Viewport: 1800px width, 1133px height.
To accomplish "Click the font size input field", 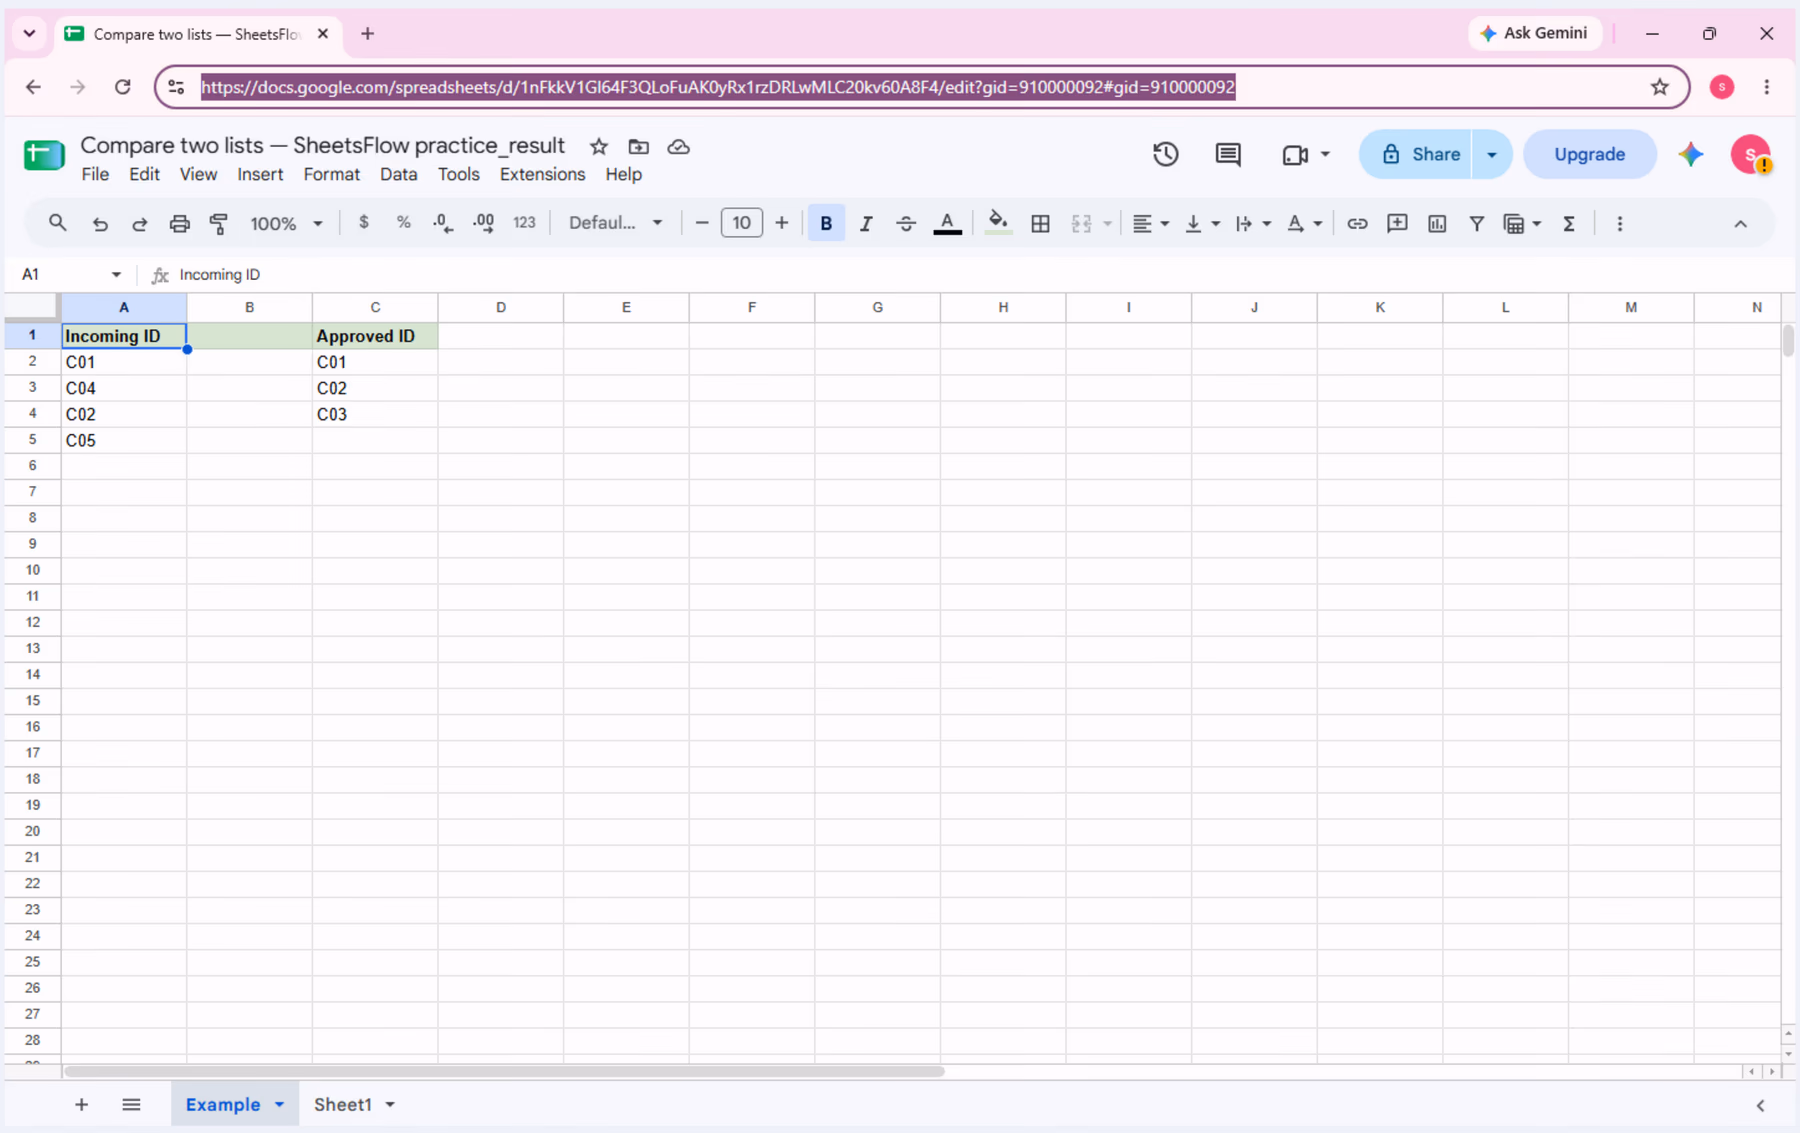I will pos(741,223).
